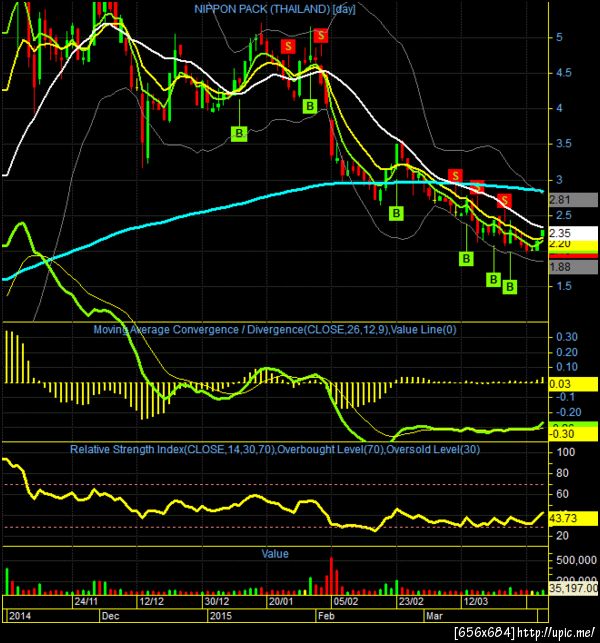Select the 23/02 date label
600x643 pixels.
[411, 602]
